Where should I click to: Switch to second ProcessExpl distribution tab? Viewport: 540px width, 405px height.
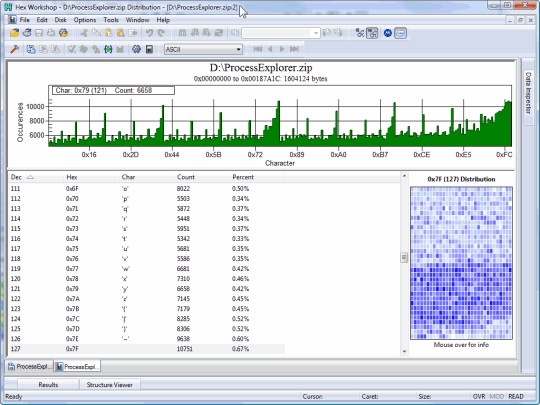[x=77, y=366]
